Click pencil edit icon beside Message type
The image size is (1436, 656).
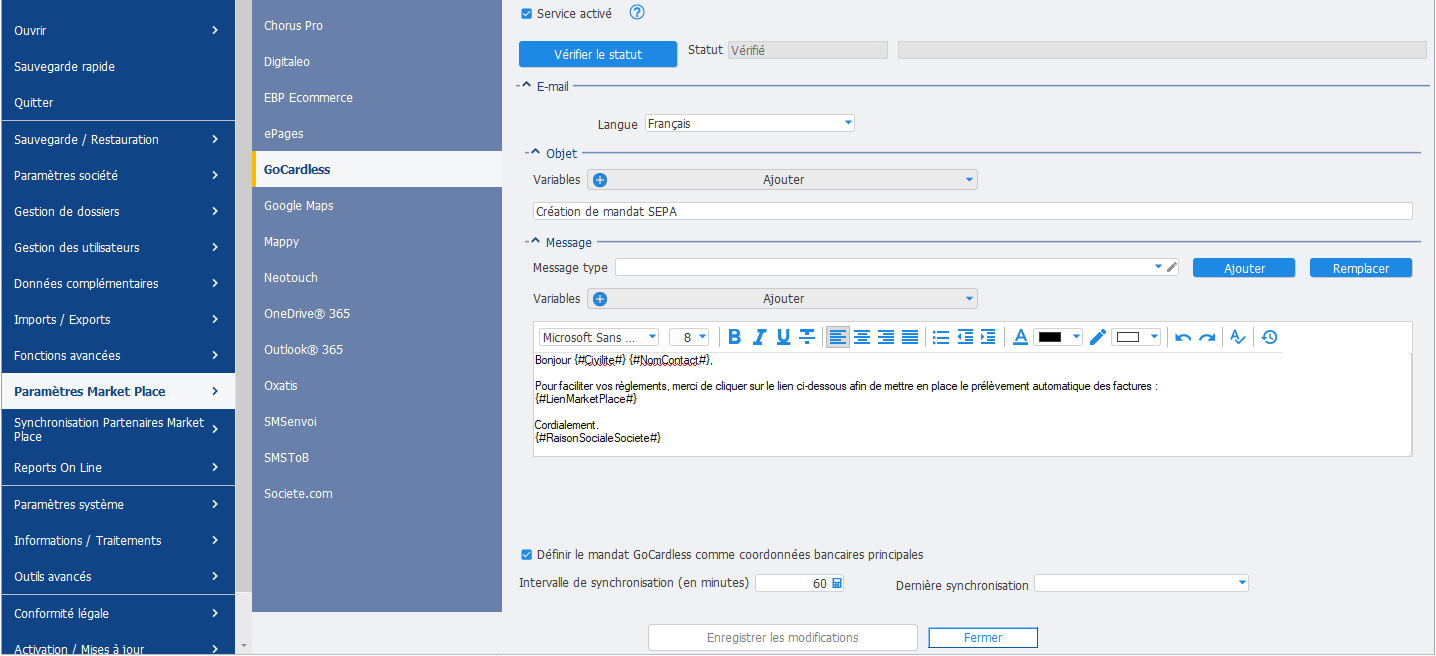point(1172,267)
